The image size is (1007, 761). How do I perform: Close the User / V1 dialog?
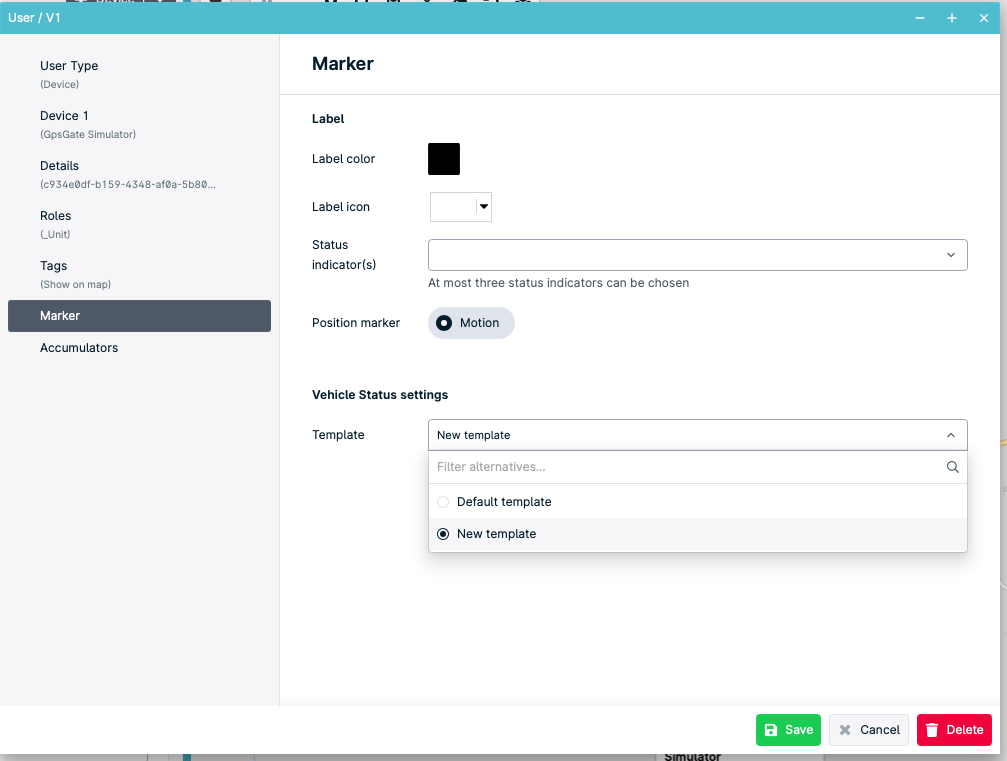pos(983,18)
